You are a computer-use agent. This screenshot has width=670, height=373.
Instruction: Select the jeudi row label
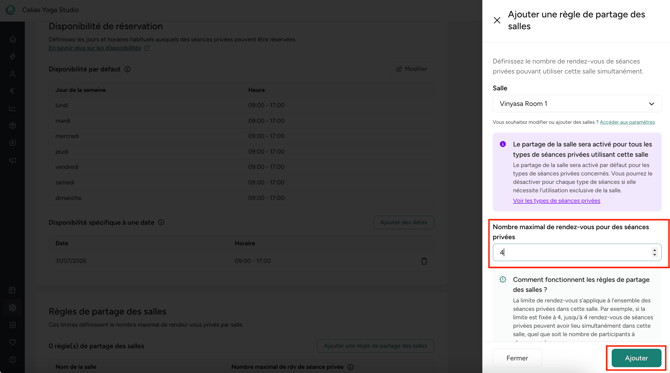coord(62,152)
